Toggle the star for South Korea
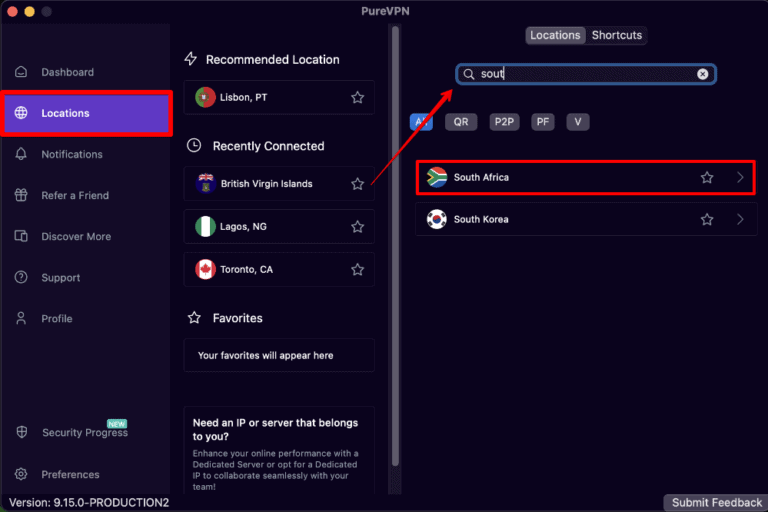This screenshot has height=512, width=768. [707, 219]
